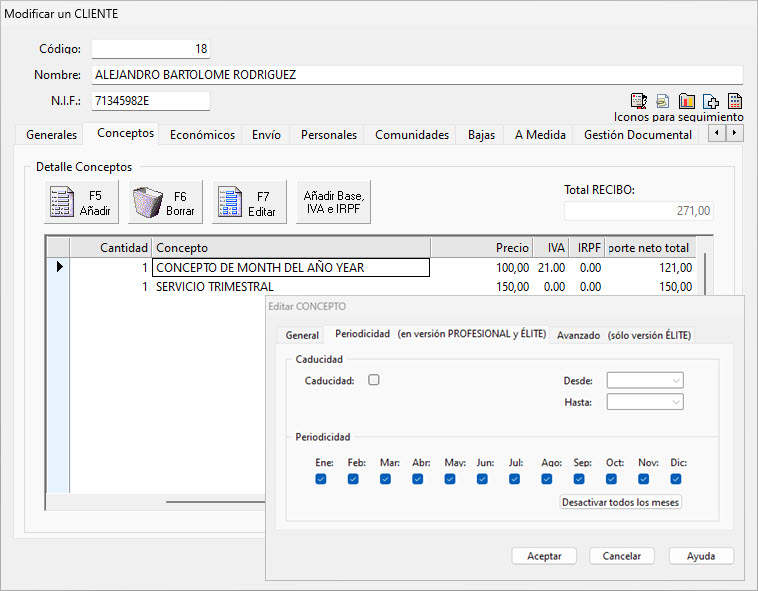
Task: Open the Económicos tab
Action: point(202,135)
